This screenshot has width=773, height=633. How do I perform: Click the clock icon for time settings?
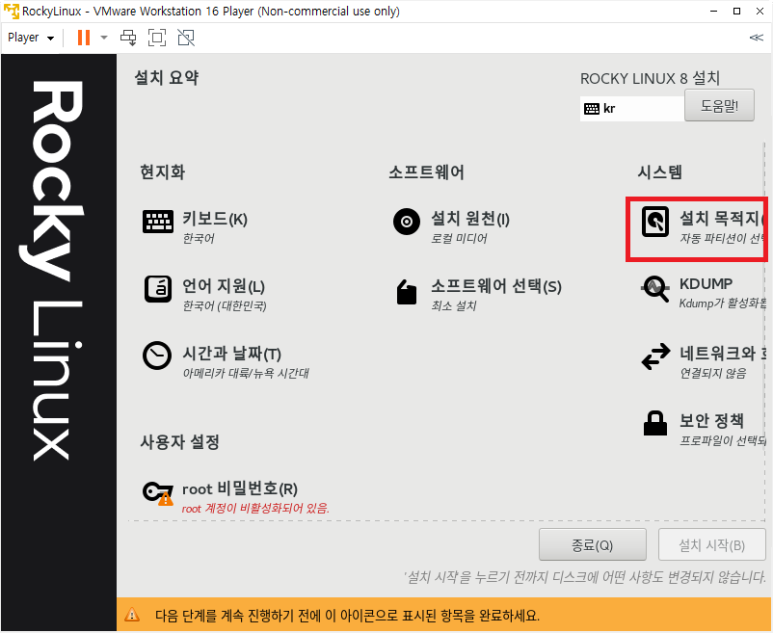[157, 355]
